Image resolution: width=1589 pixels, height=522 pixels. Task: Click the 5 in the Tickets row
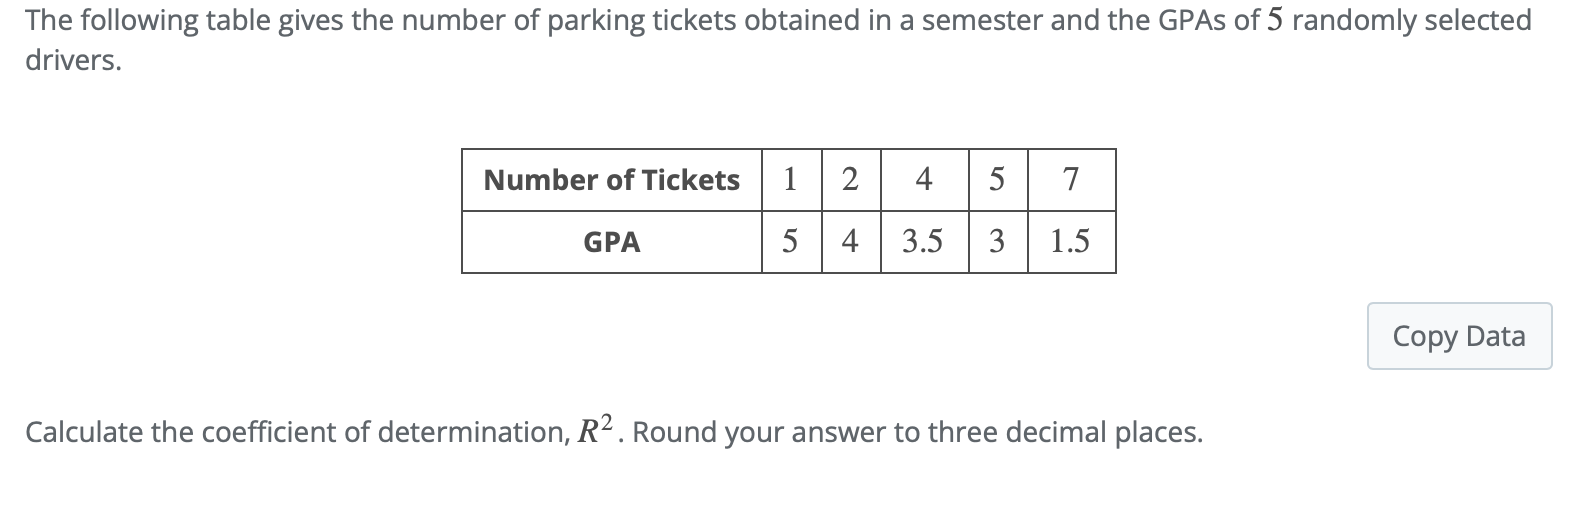coord(997,180)
